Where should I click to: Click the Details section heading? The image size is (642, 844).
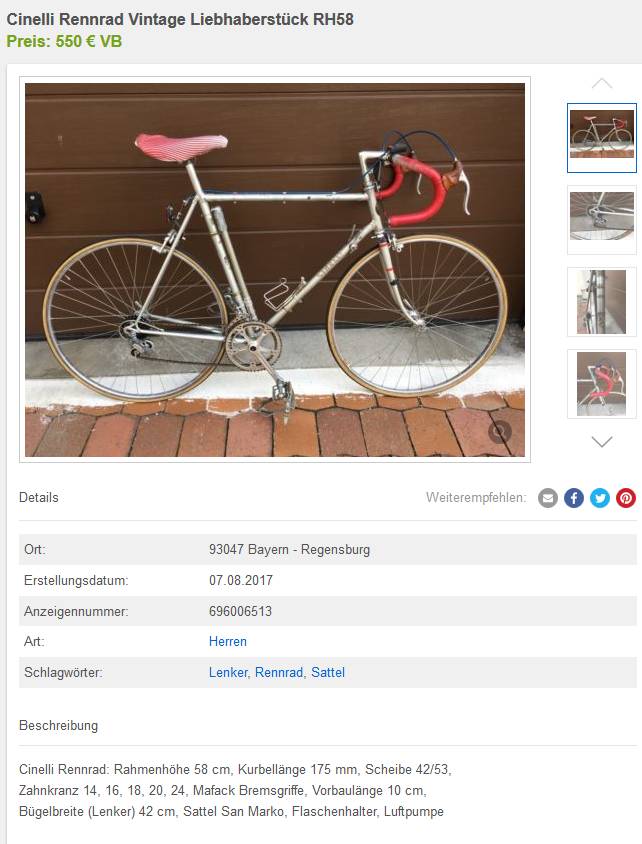tap(39, 497)
